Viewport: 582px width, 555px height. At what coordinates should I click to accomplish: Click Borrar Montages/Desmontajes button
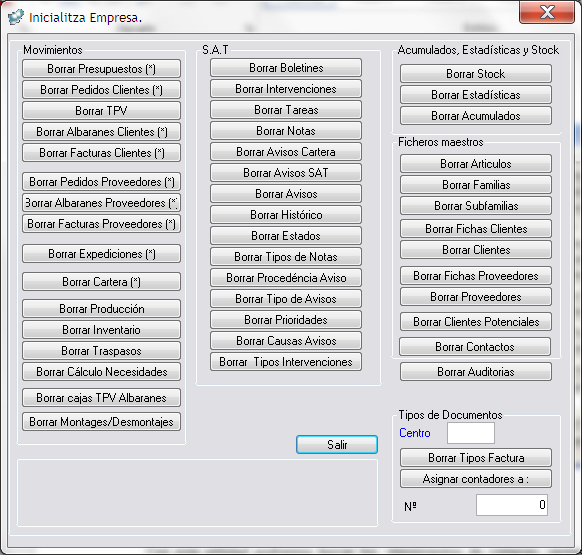[101, 422]
